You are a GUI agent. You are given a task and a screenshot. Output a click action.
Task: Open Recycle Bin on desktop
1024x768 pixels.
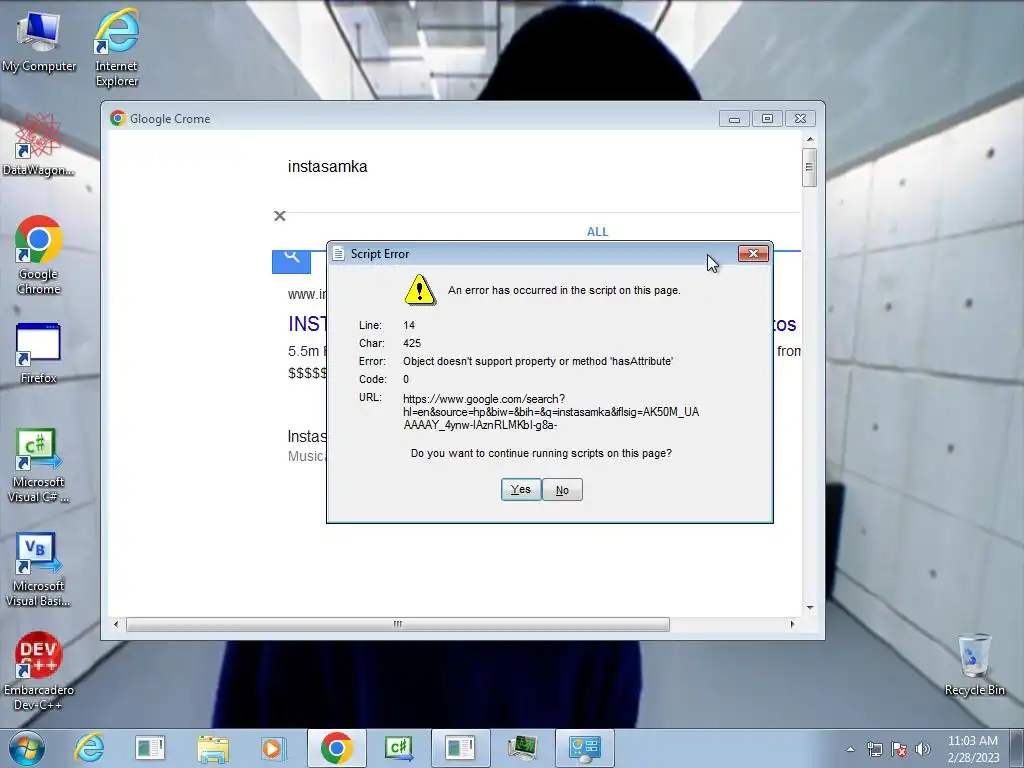coord(974,665)
